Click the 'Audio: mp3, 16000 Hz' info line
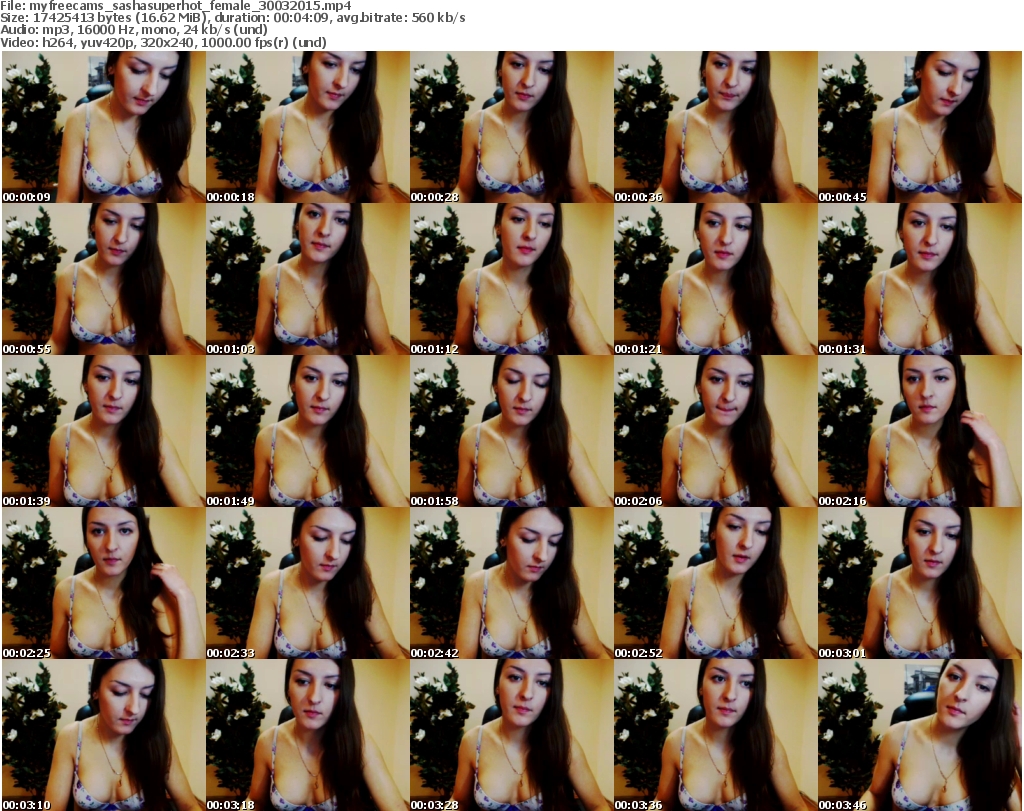1024x811 pixels. 134,30
